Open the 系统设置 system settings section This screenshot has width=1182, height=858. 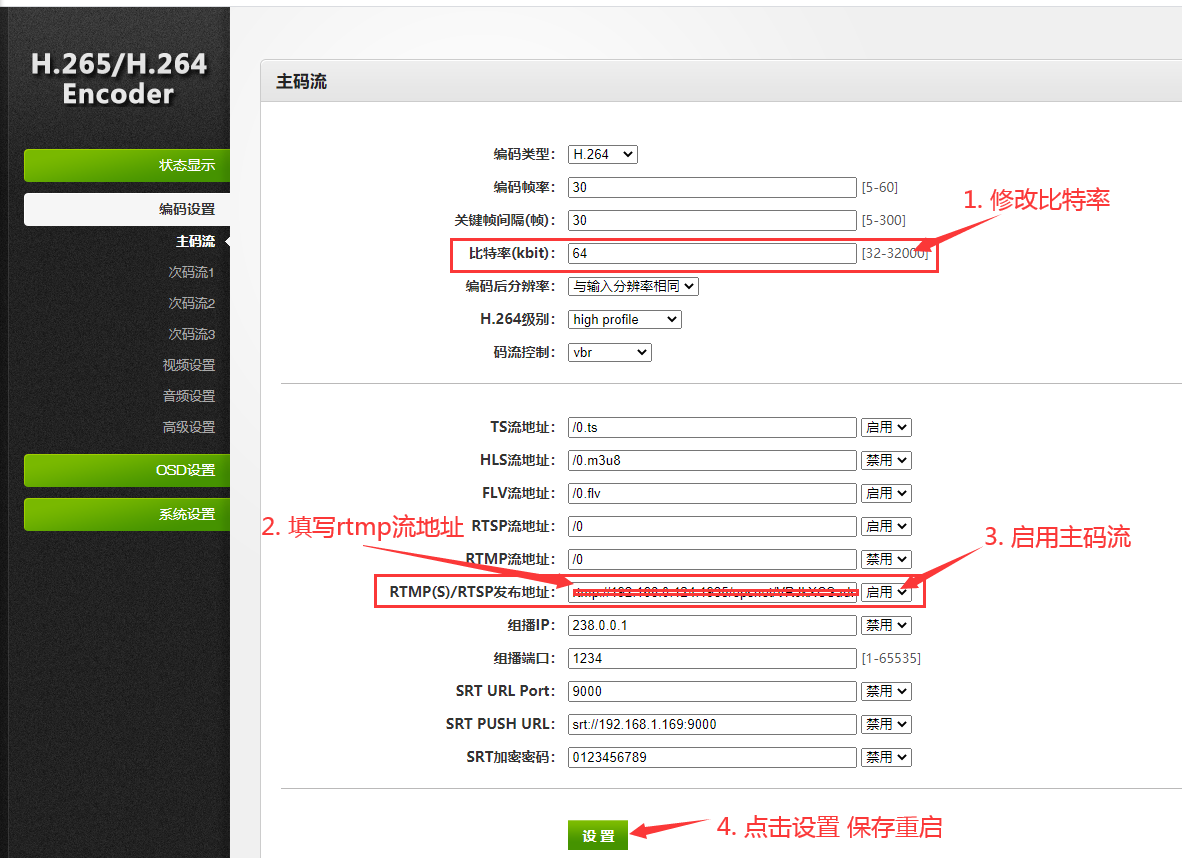(x=127, y=514)
